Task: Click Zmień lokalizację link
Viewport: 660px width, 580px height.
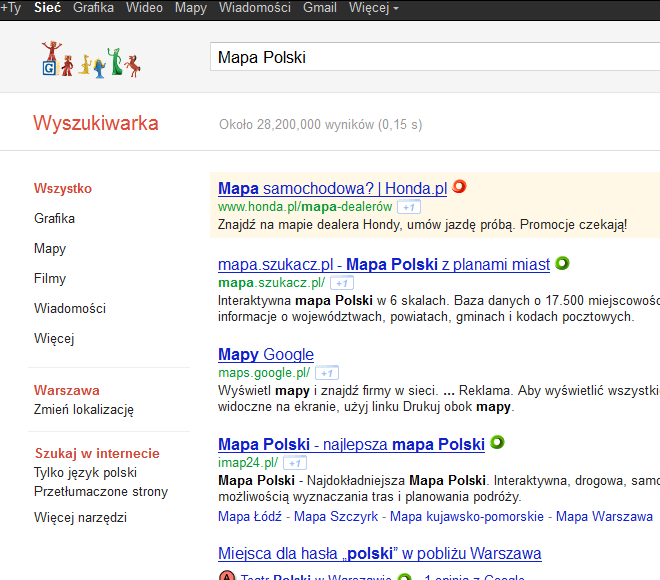Action: (84, 410)
